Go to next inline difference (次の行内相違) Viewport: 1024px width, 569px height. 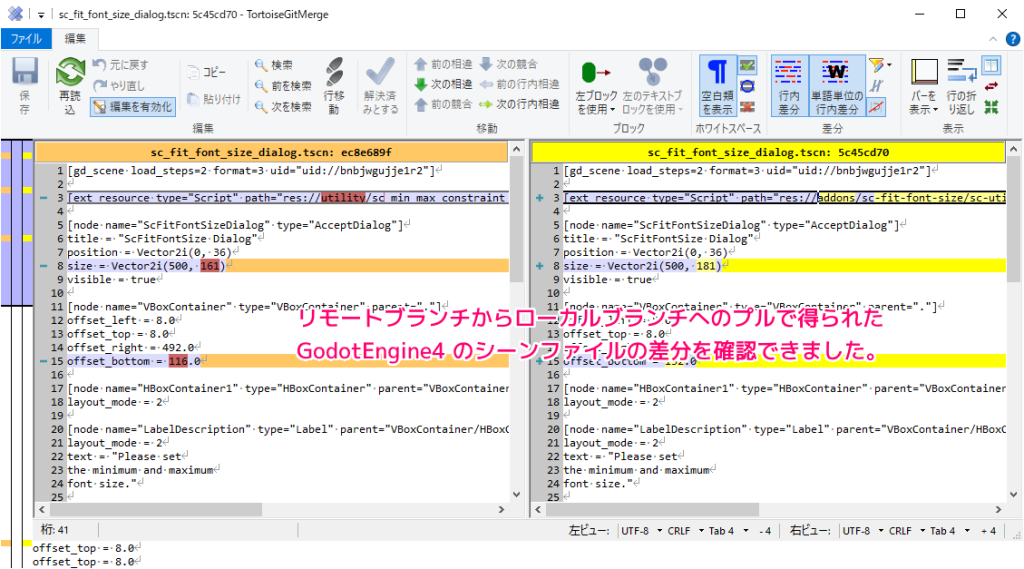(520, 105)
